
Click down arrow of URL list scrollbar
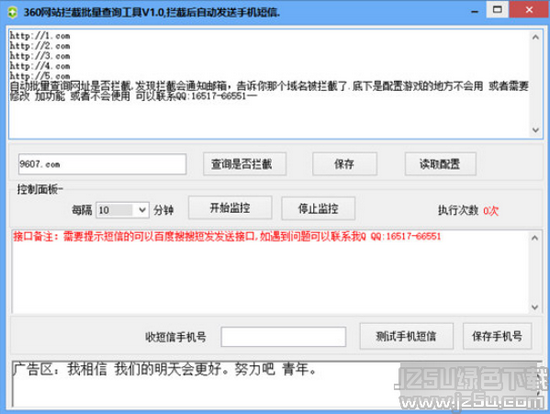coord(535,130)
